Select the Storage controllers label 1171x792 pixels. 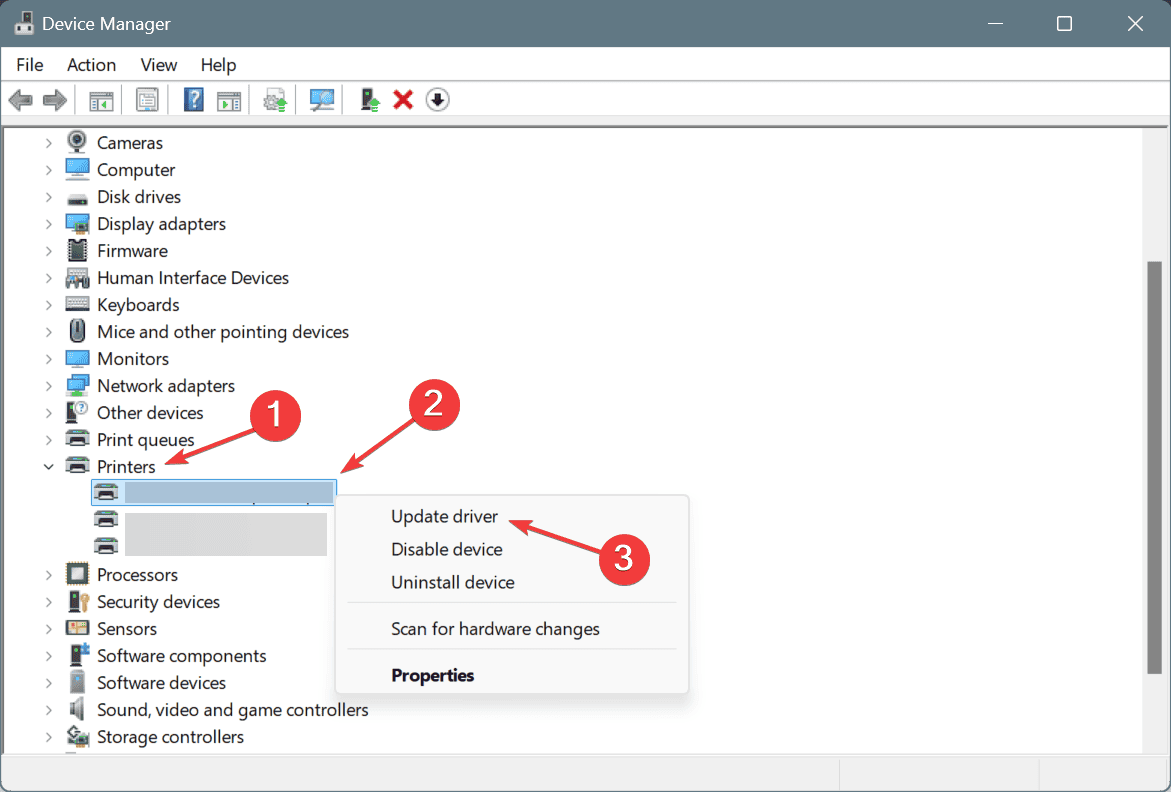pyautogui.click(x=170, y=737)
